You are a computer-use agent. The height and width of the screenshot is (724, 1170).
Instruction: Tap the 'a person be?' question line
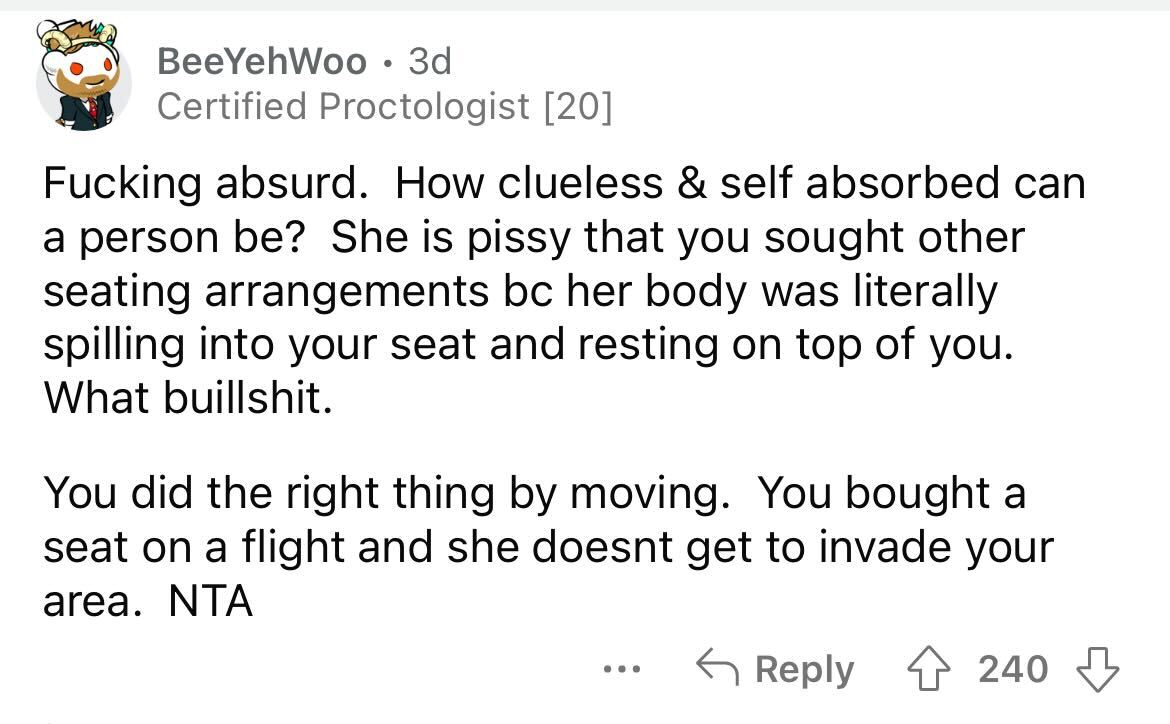(175, 238)
